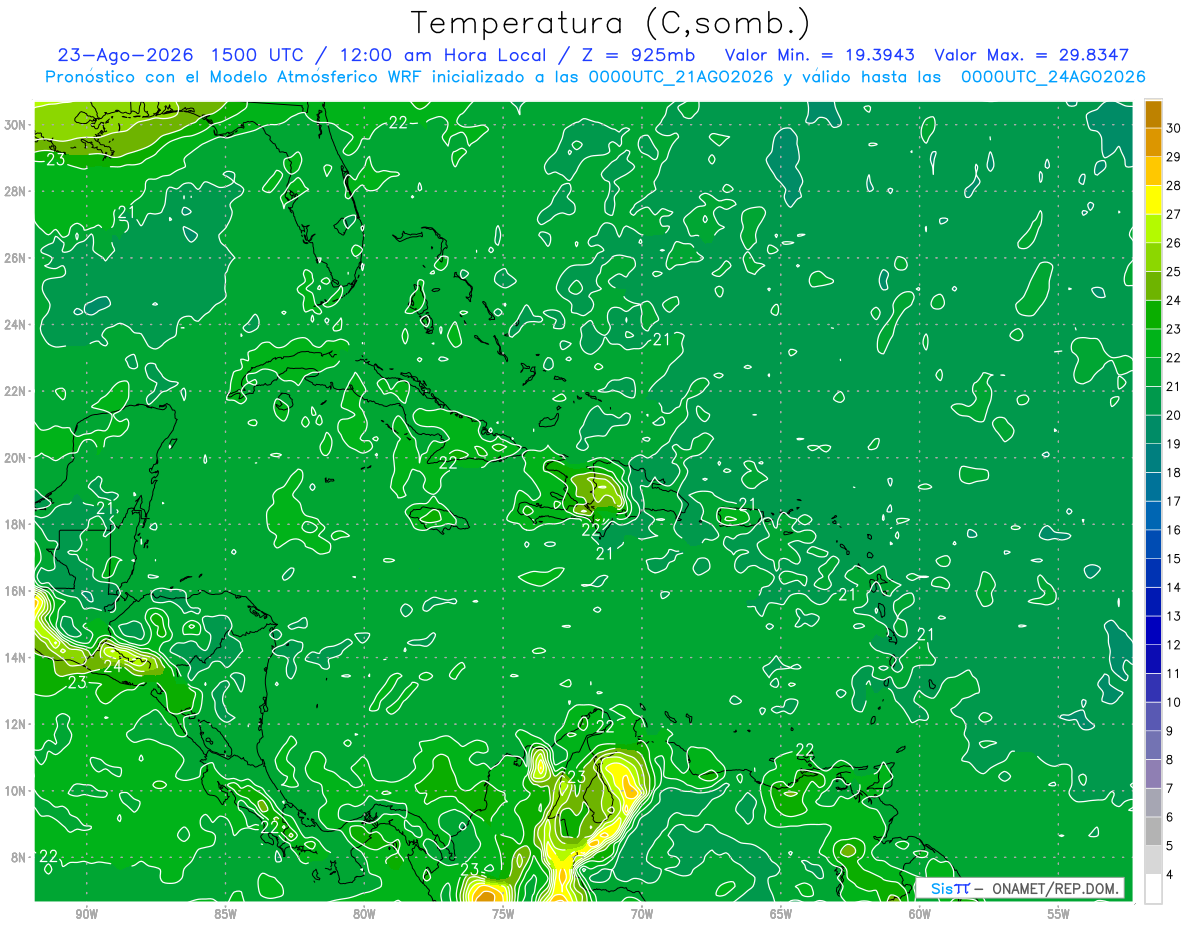Click the 85W longitude axis label
Image resolution: width=1200 pixels, height=927 pixels.
pyautogui.click(x=225, y=914)
